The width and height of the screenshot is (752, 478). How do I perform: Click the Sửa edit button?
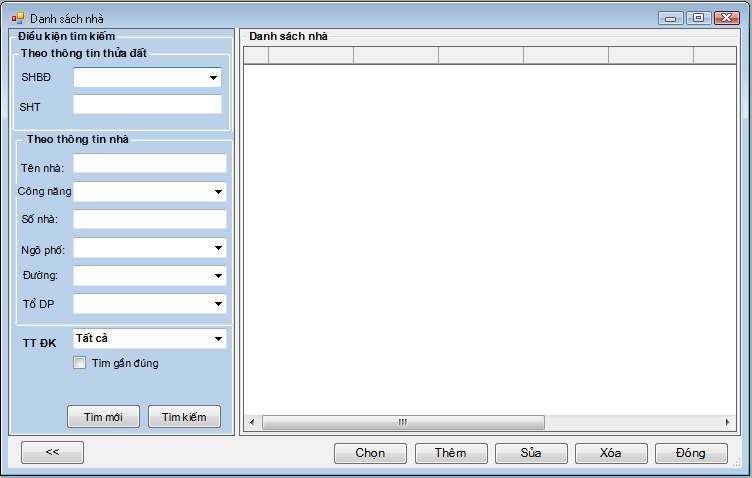[x=531, y=453]
